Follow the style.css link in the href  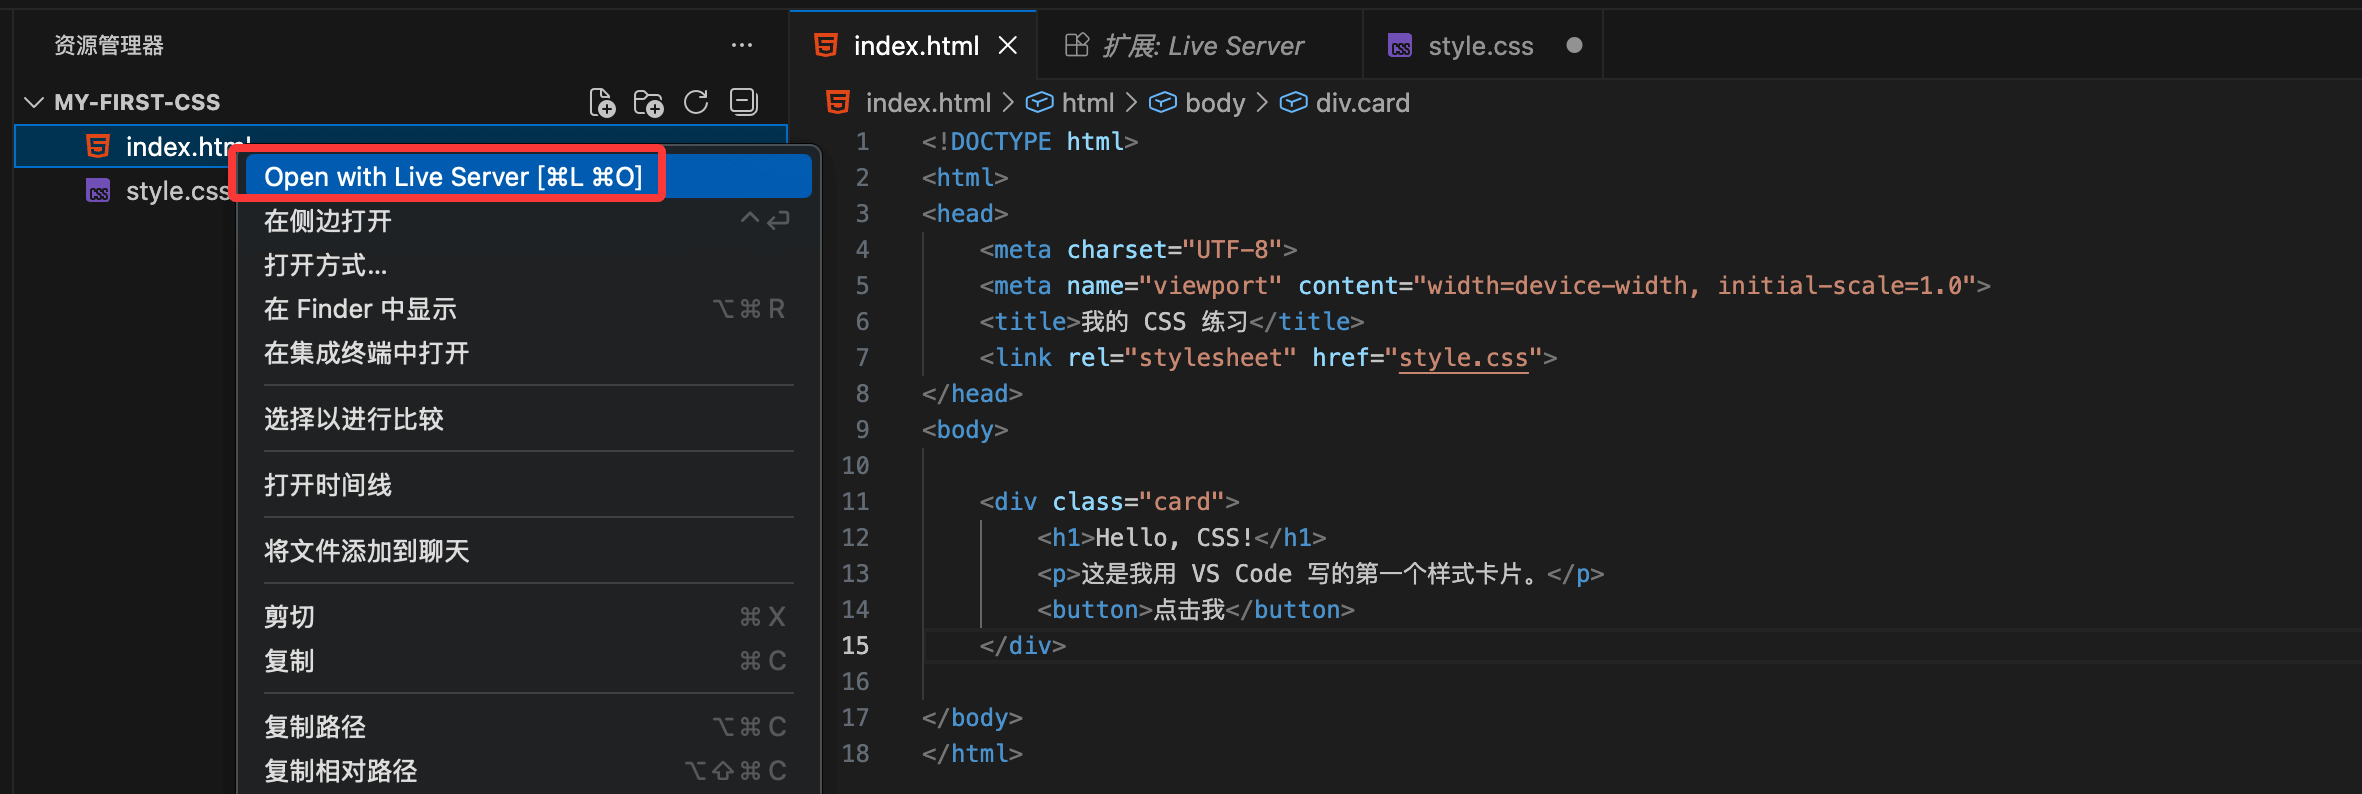tap(1463, 358)
